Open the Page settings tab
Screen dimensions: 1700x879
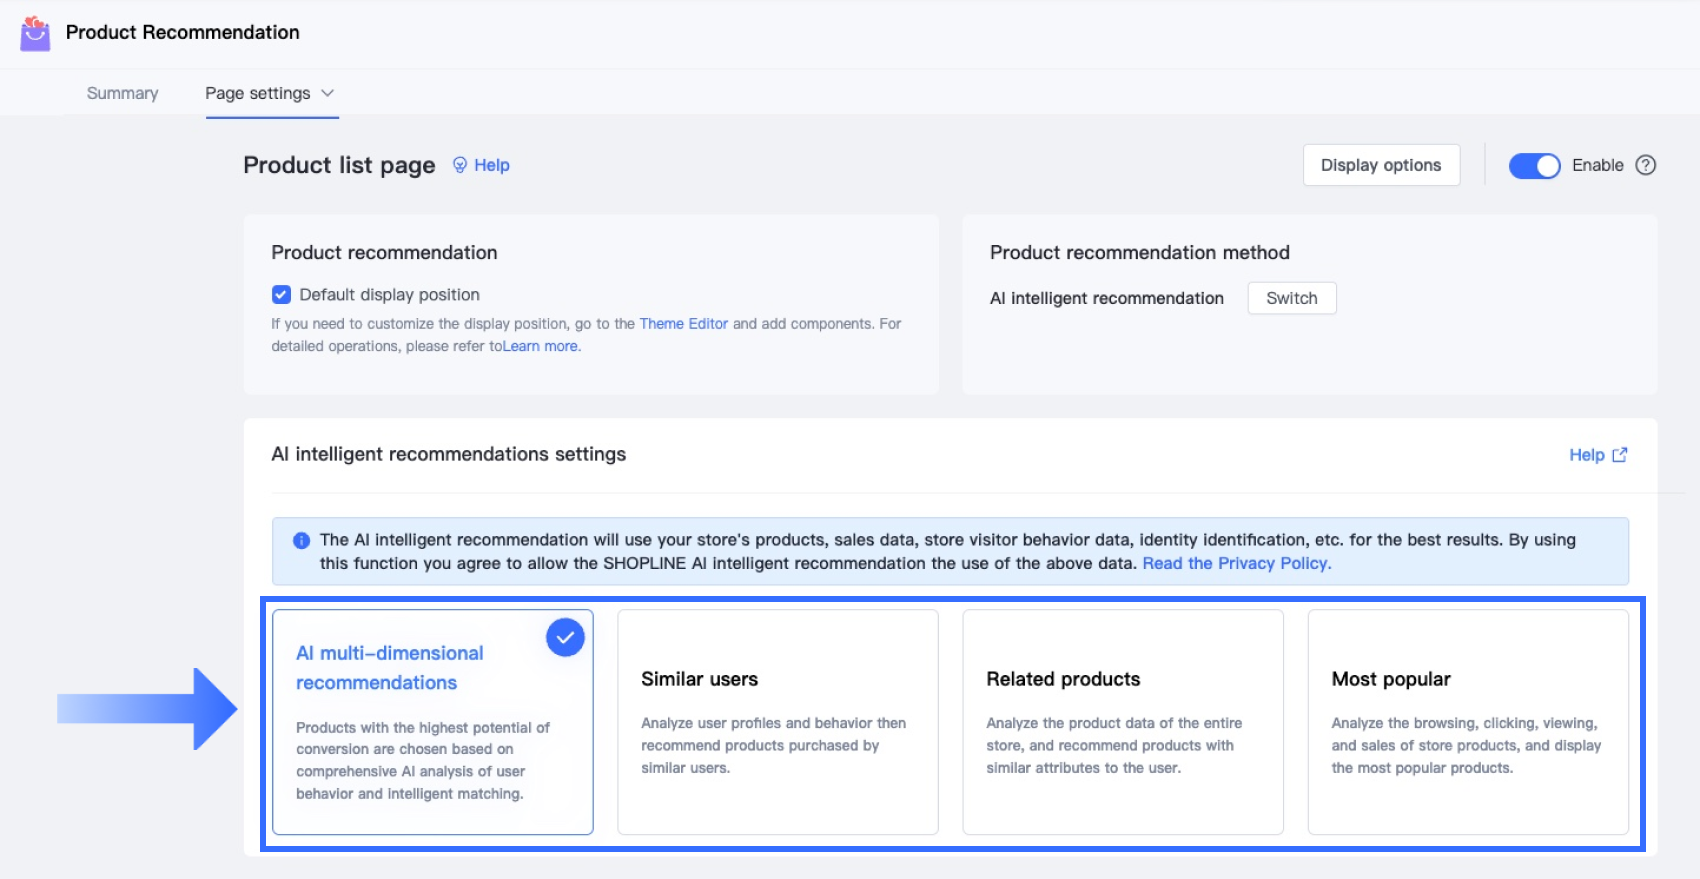[257, 93]
